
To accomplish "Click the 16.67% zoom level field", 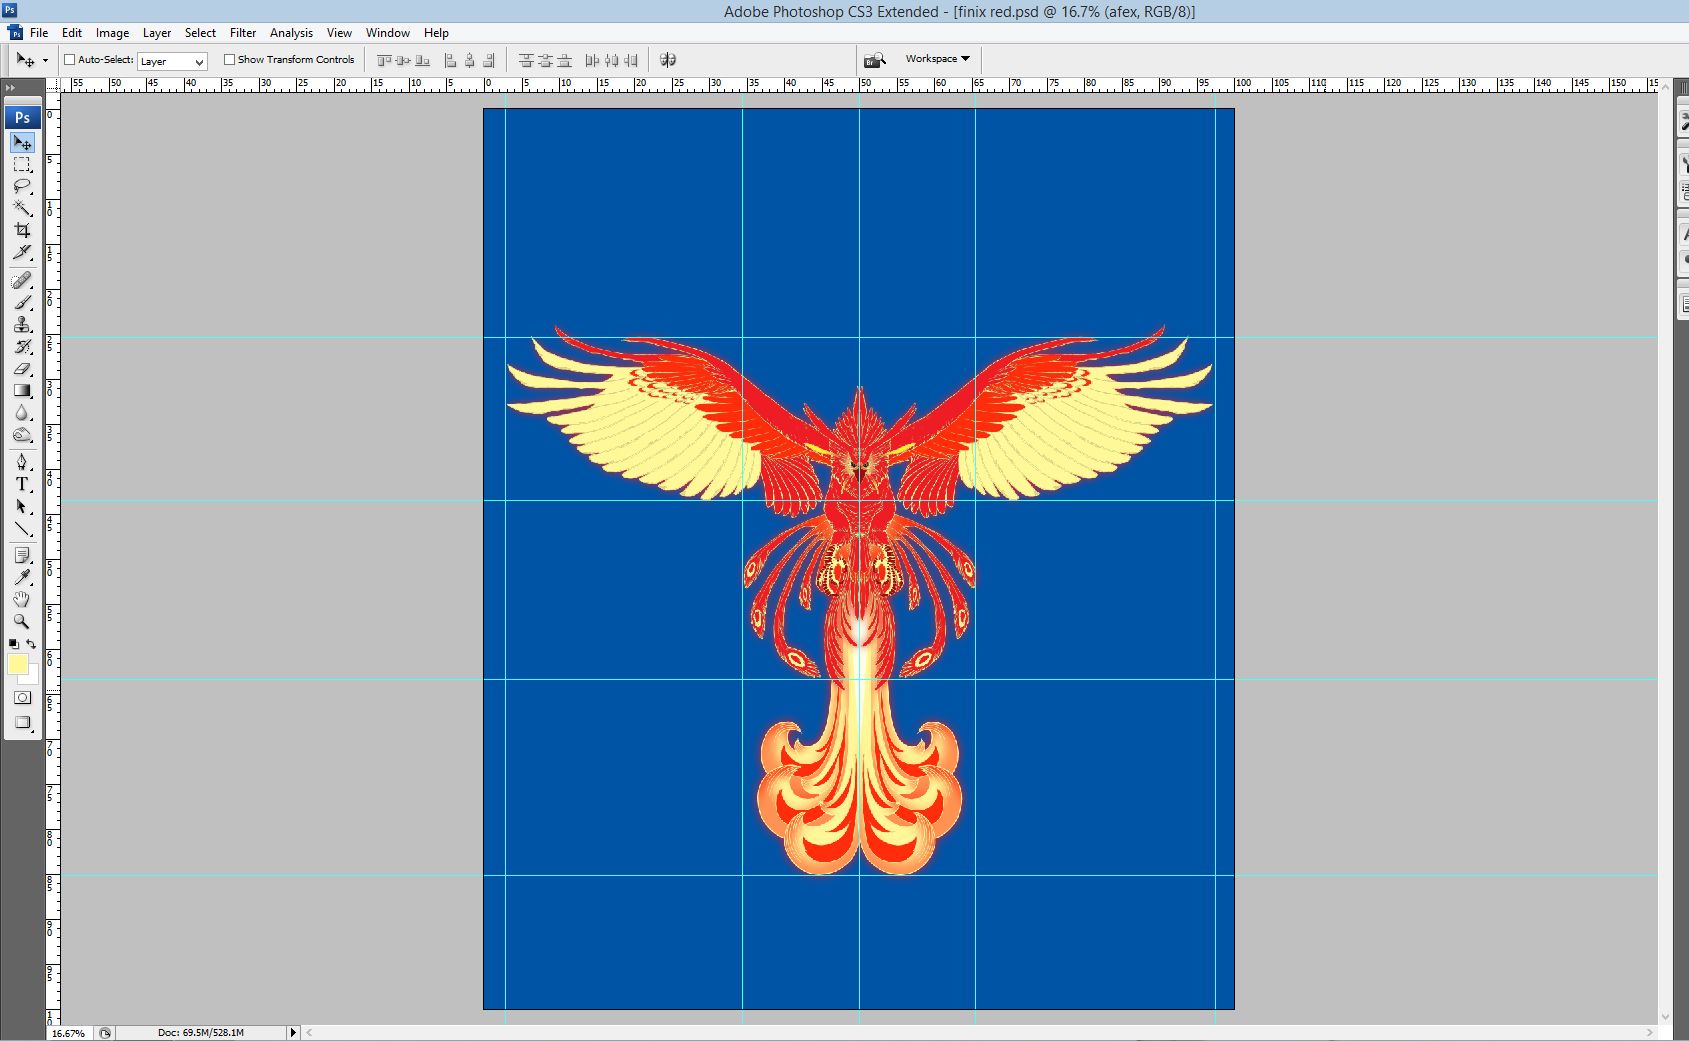I will click(x=69, y=1033).
